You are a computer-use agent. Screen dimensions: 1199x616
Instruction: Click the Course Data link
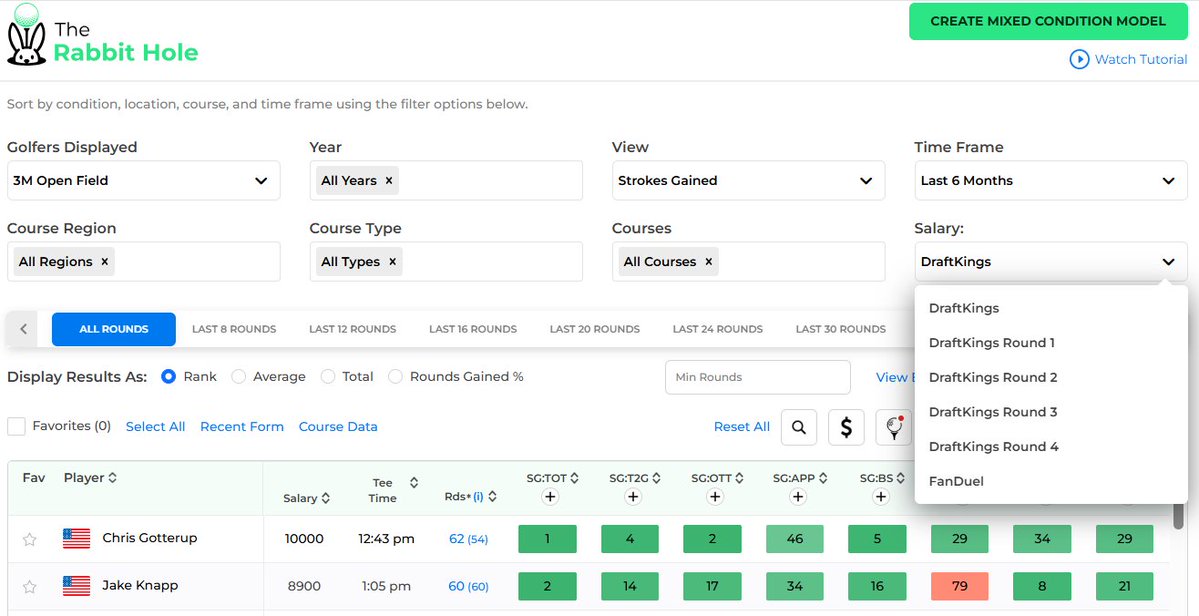tap(338, 427)
